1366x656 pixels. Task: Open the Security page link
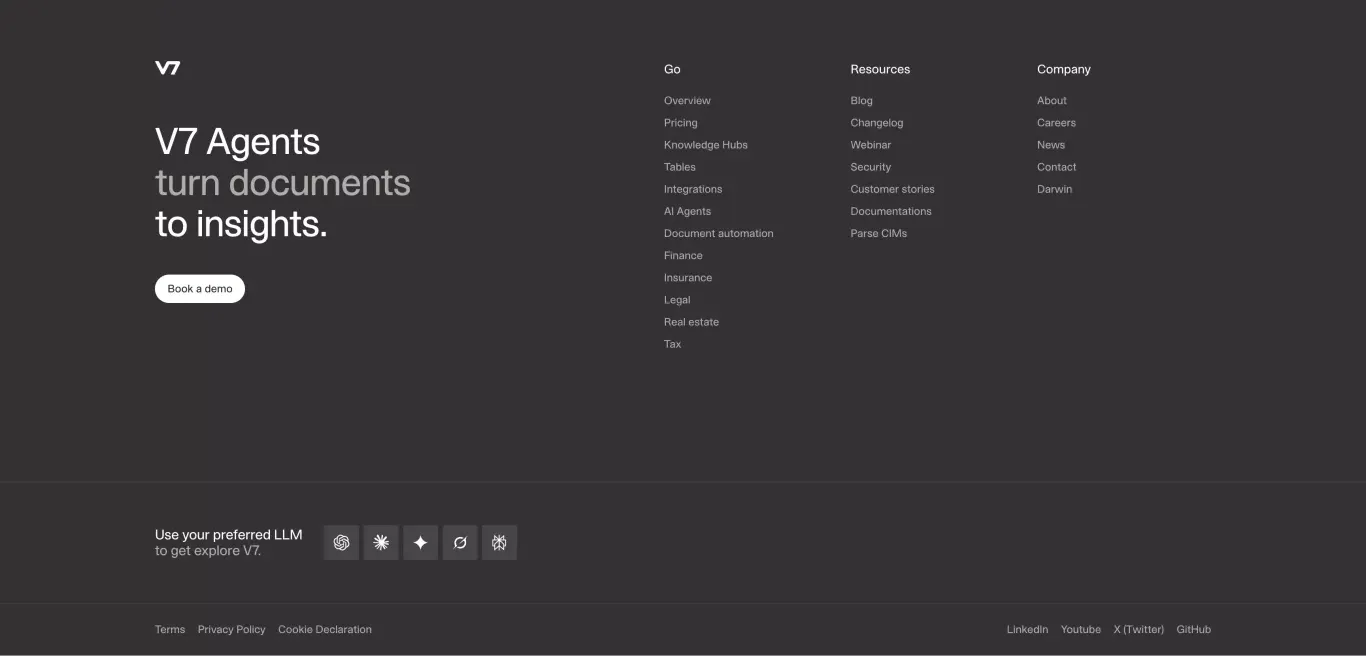[x=871, y=167]
